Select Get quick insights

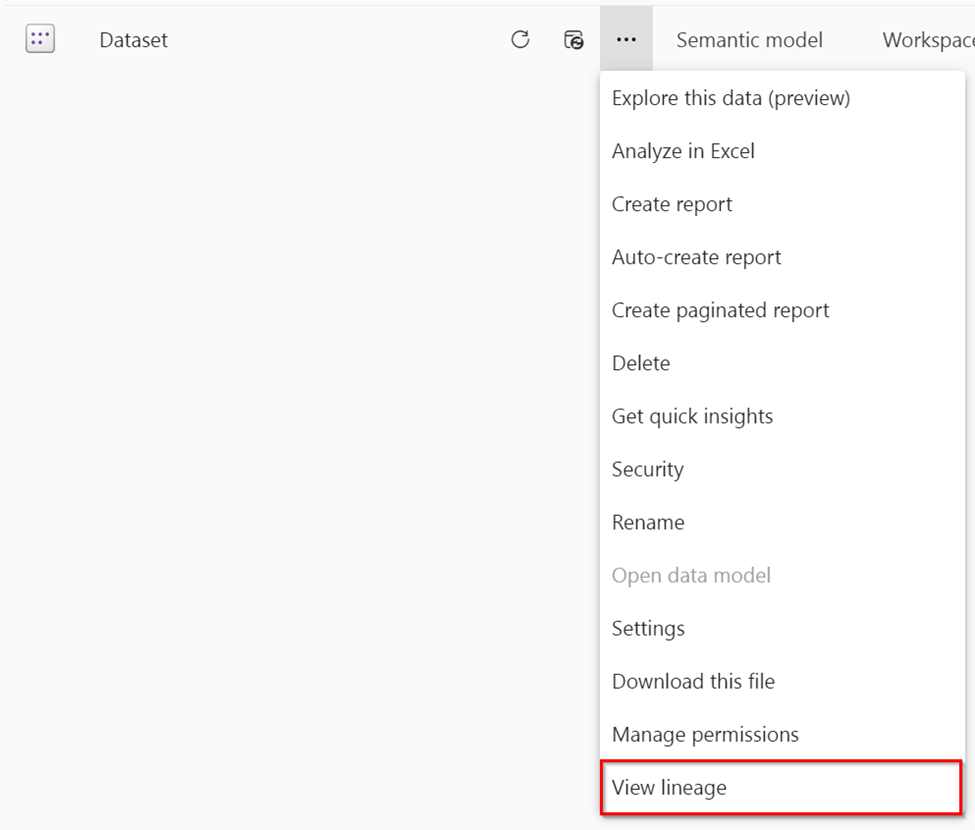pyautogui.click(x=692, y=416)
